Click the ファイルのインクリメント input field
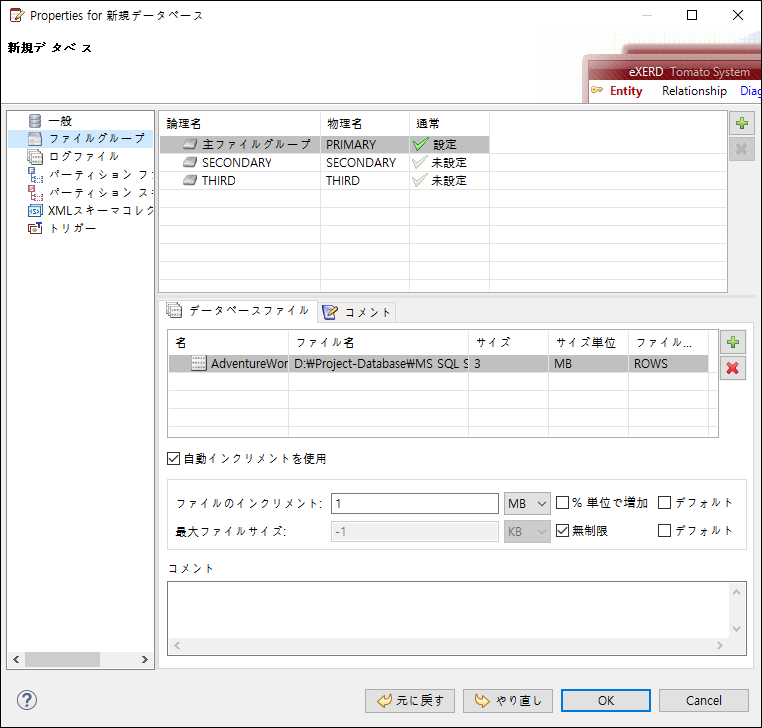This screenshot has width=762, height=728. [415, 503]
